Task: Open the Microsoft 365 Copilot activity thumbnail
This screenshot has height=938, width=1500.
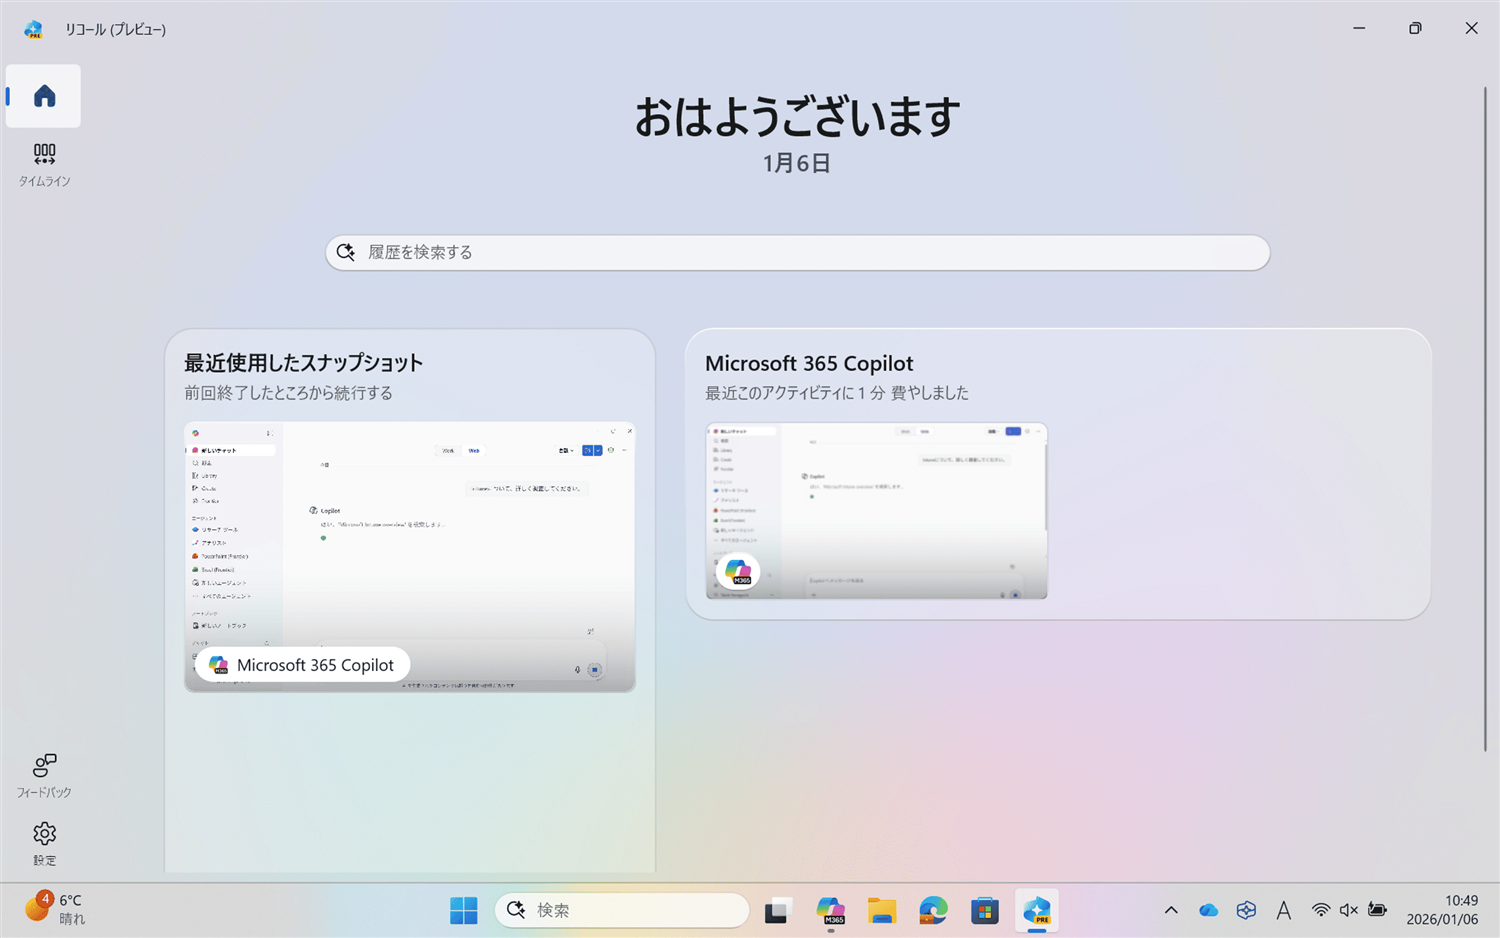Action: pyautogui.click(x=876, y=511)
